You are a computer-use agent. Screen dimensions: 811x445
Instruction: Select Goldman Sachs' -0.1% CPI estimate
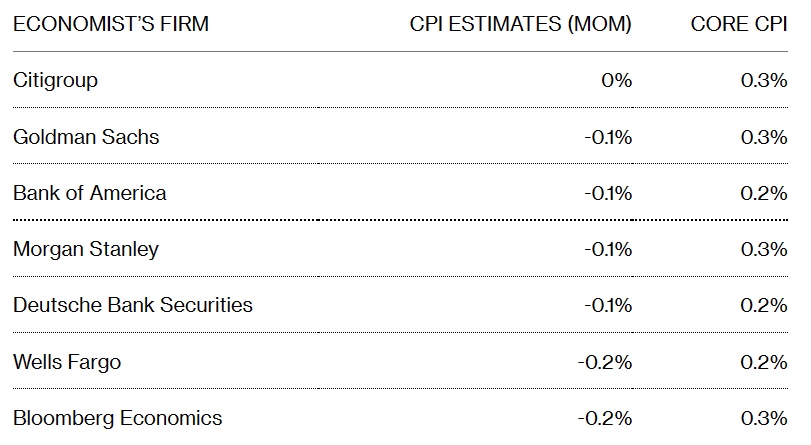click(x=608, y=137)
